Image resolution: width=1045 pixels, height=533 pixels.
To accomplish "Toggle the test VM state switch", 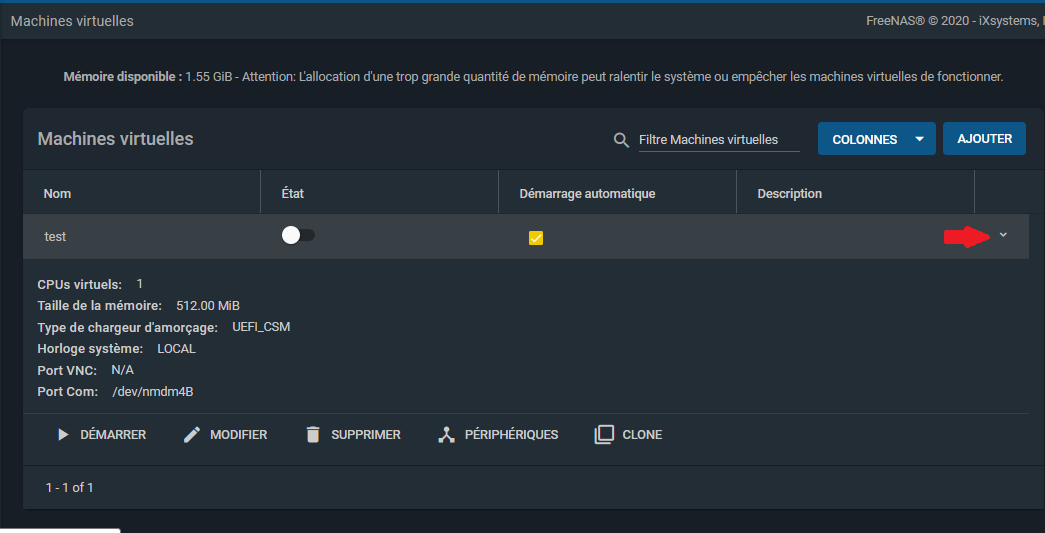I will pos(298,235).
